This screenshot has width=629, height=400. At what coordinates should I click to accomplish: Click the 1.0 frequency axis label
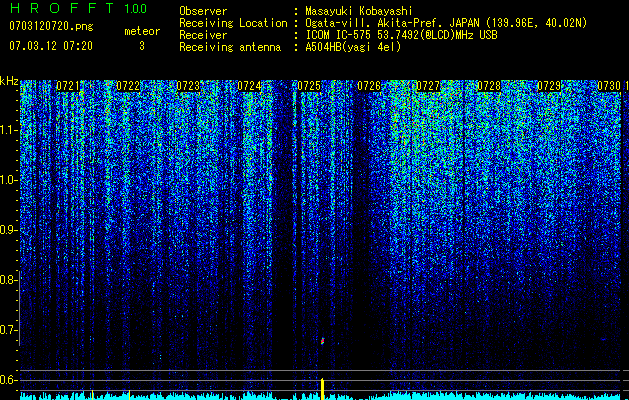pyautogui.click(x=9, y=180)
